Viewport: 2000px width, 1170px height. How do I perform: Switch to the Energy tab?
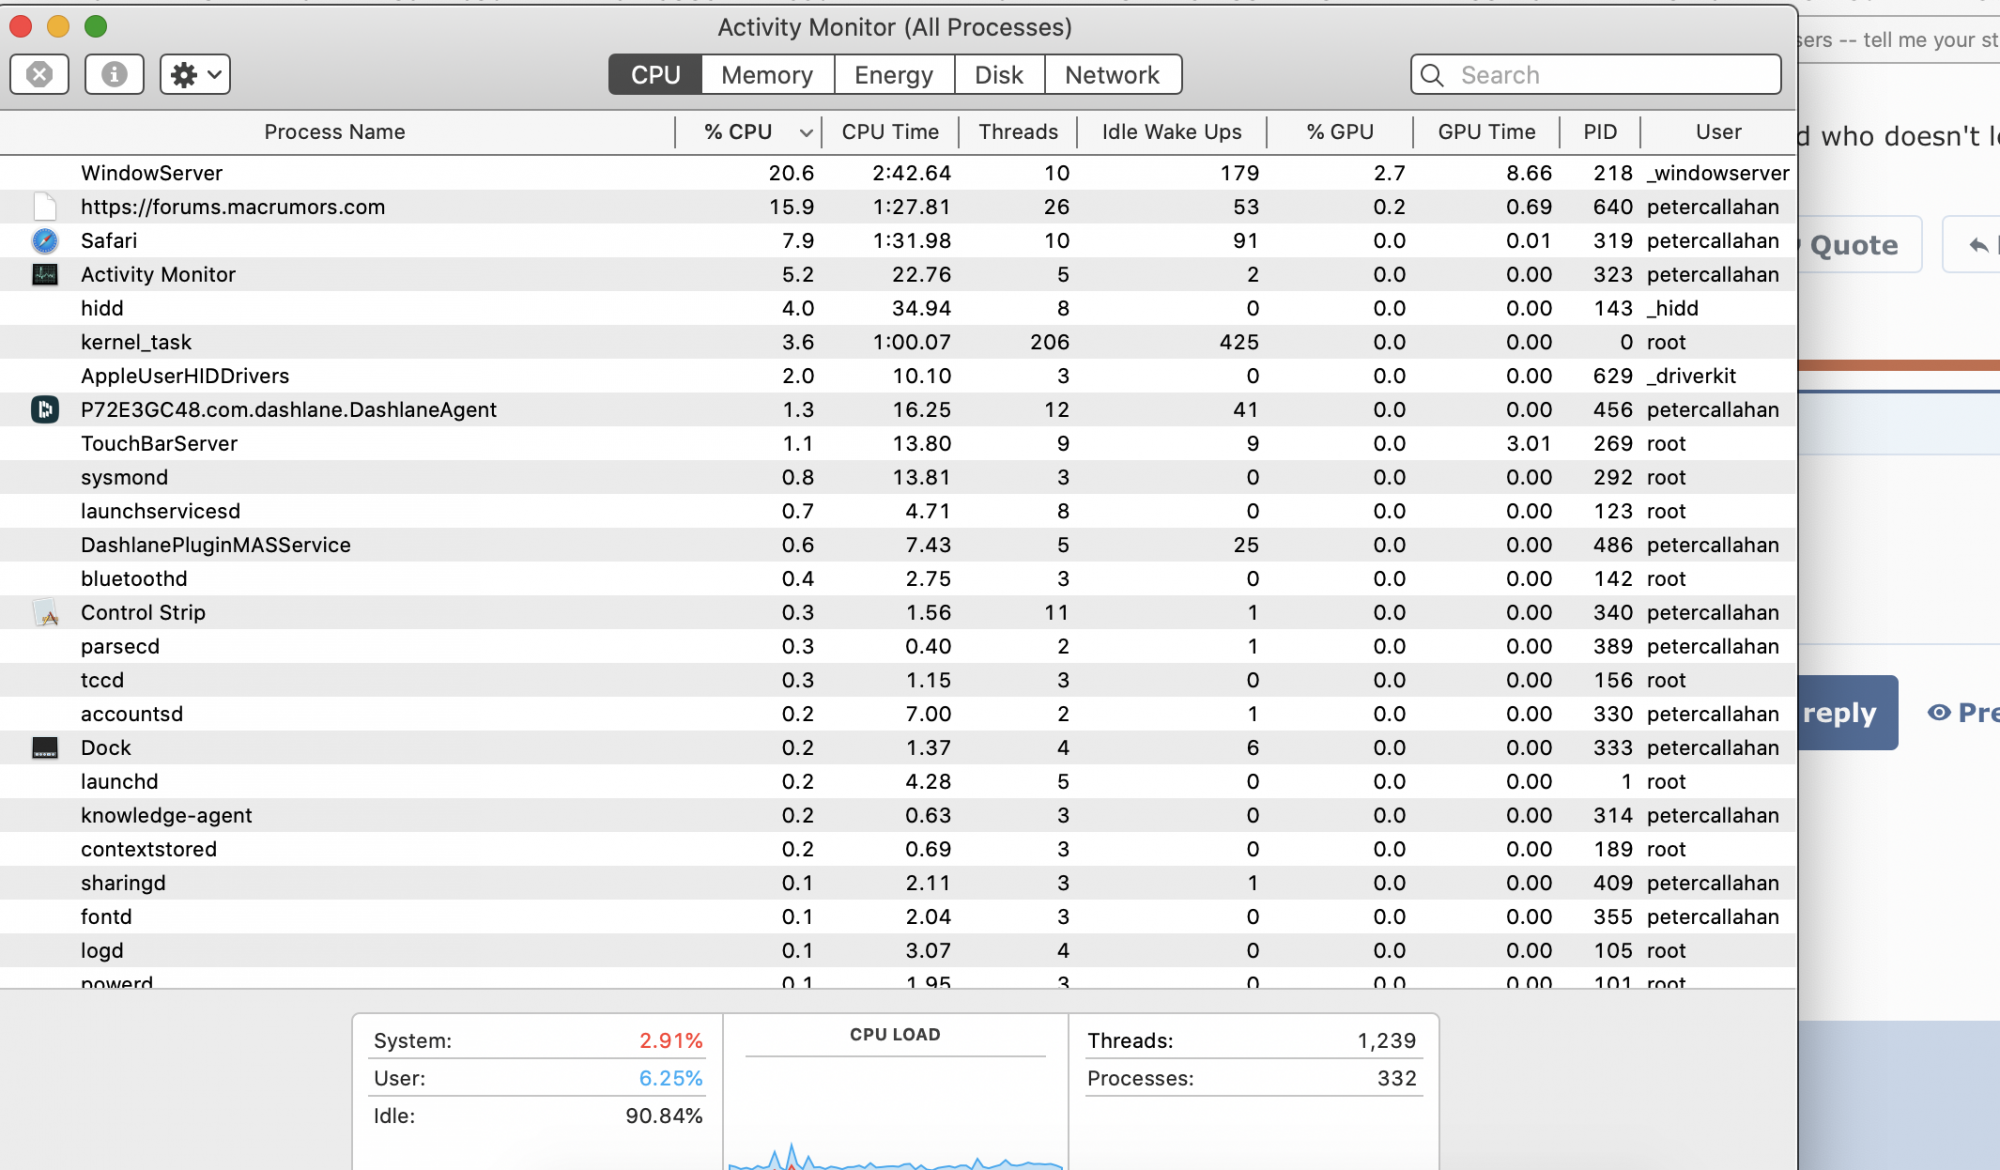click(893, 75)
